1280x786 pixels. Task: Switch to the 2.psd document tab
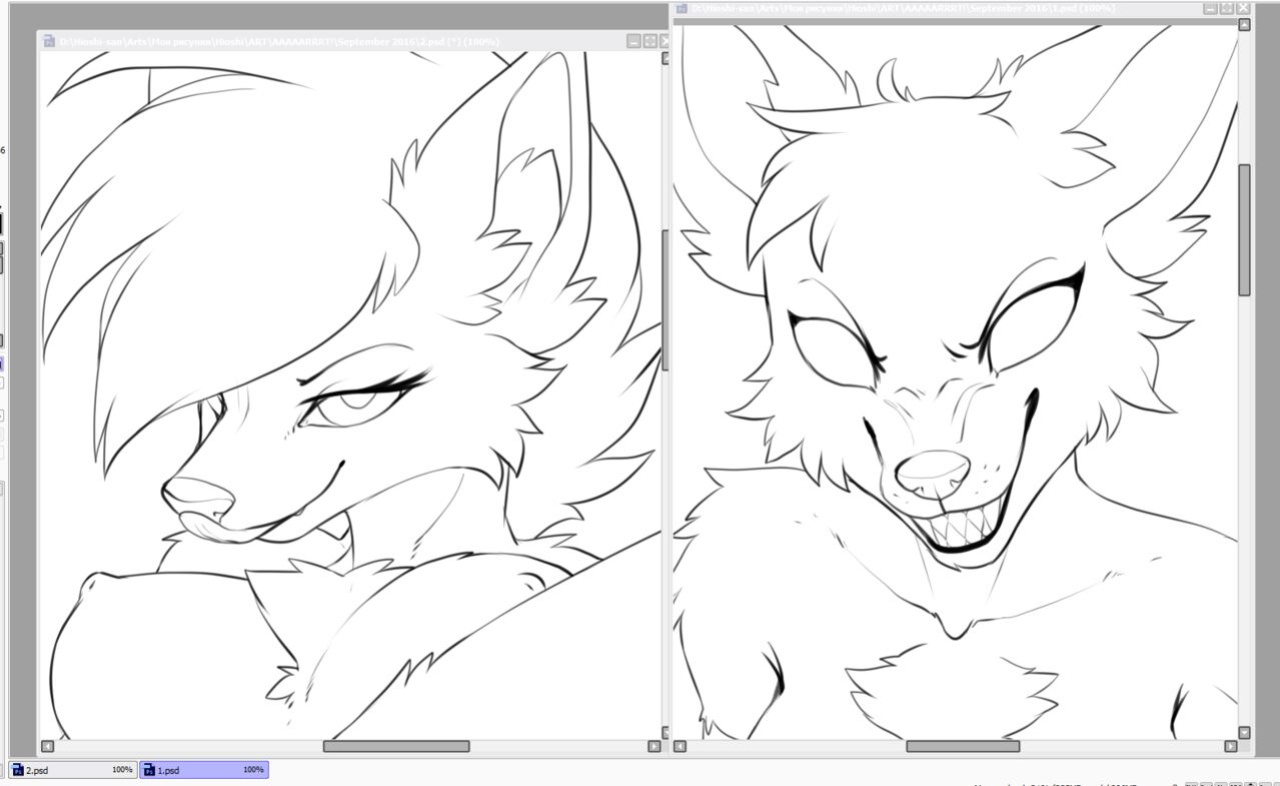[x=71, y=770]
